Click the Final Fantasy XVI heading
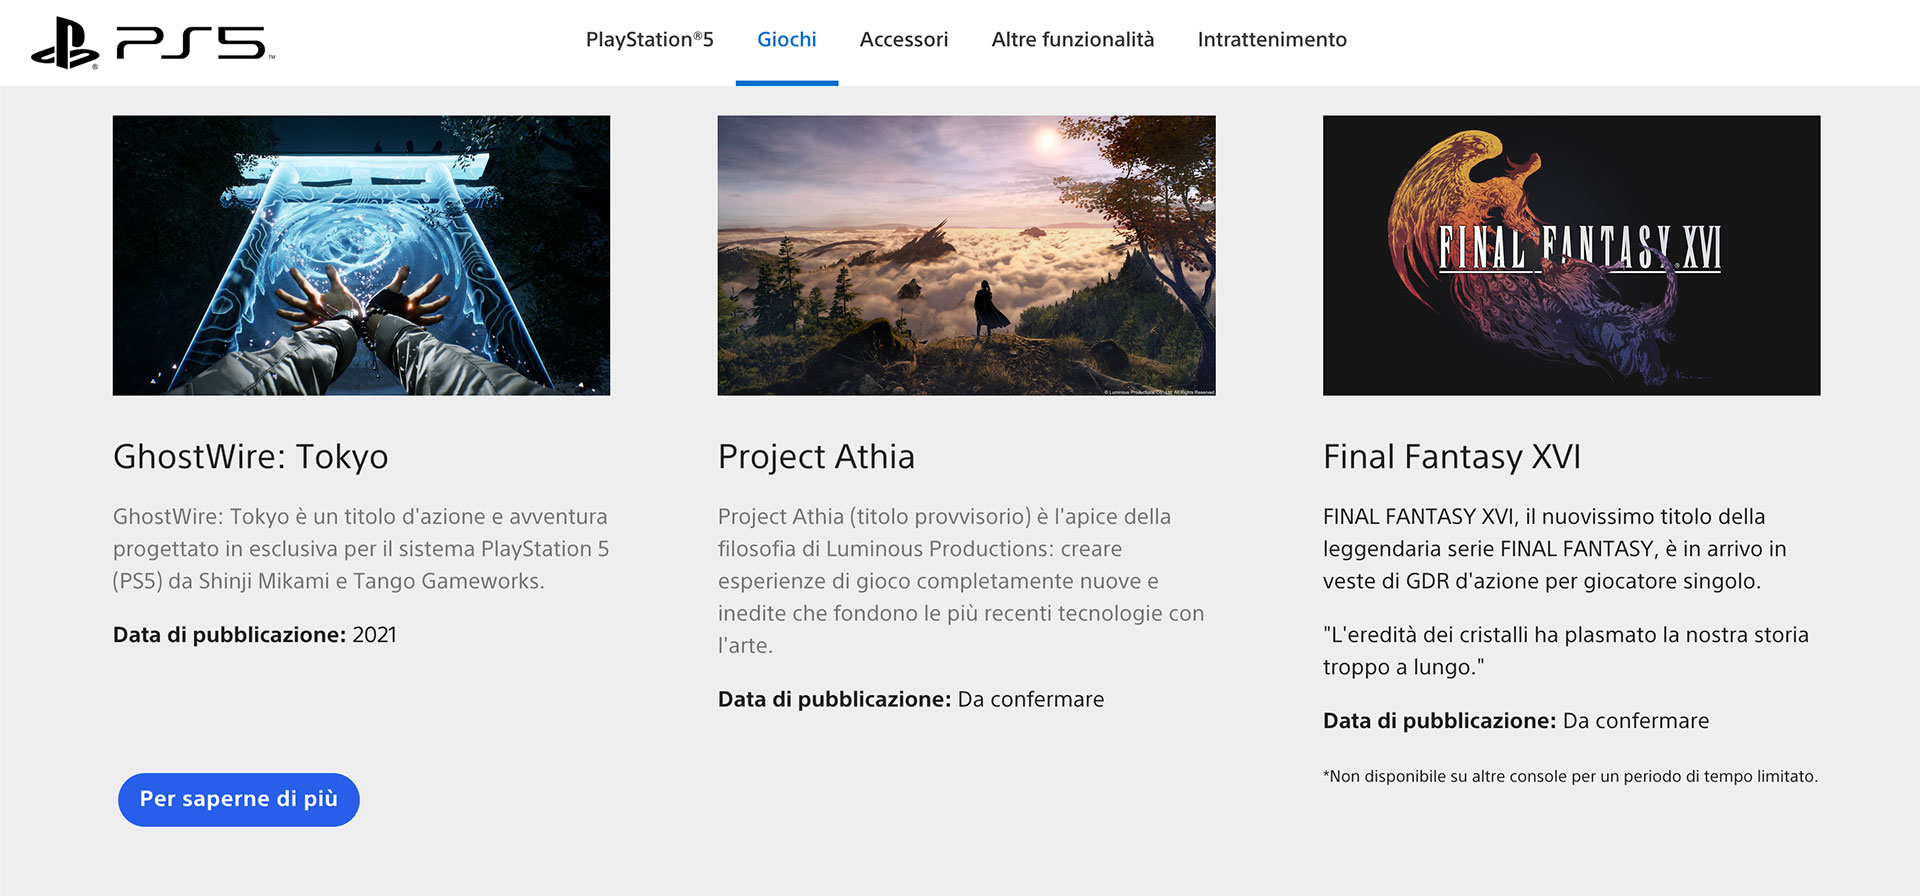1920x896 pixels. (x=1452, y=457)
